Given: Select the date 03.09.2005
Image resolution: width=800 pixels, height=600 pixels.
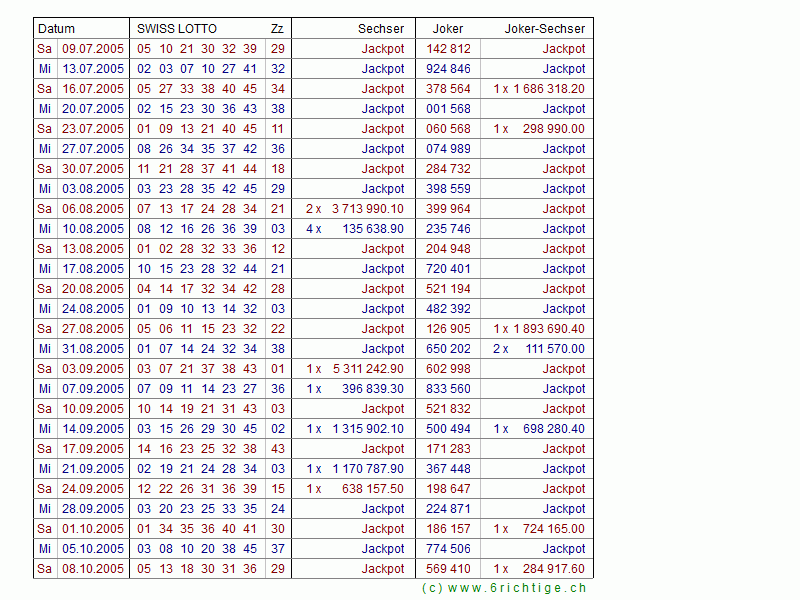Looking at the screenshot, I should [x=93, y=369].
